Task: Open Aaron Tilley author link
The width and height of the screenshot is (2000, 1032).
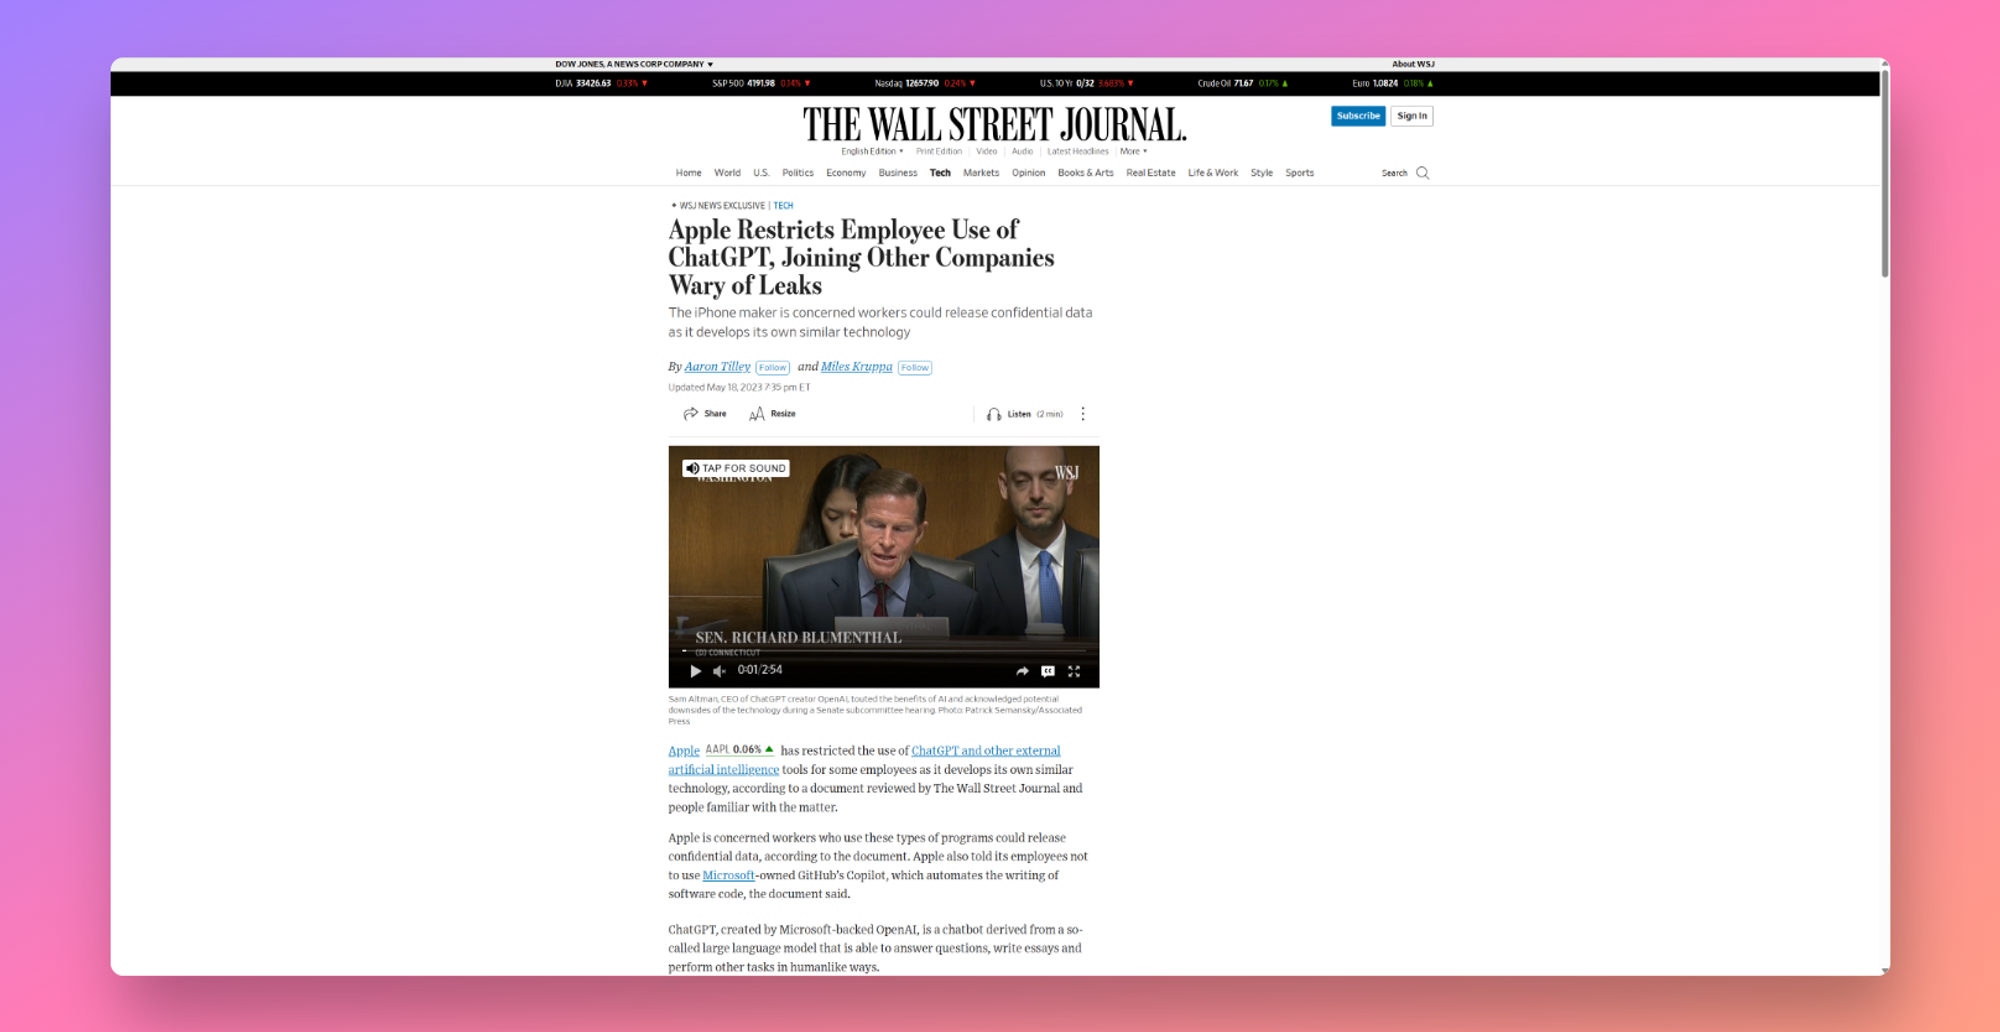Action: click(x=717, y=367)
